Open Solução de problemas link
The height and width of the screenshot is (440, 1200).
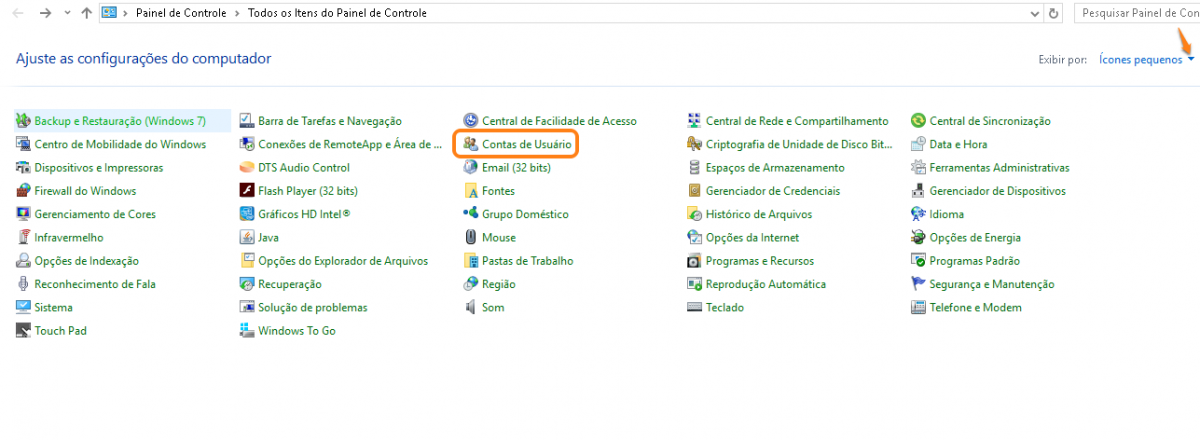point(313,308)
